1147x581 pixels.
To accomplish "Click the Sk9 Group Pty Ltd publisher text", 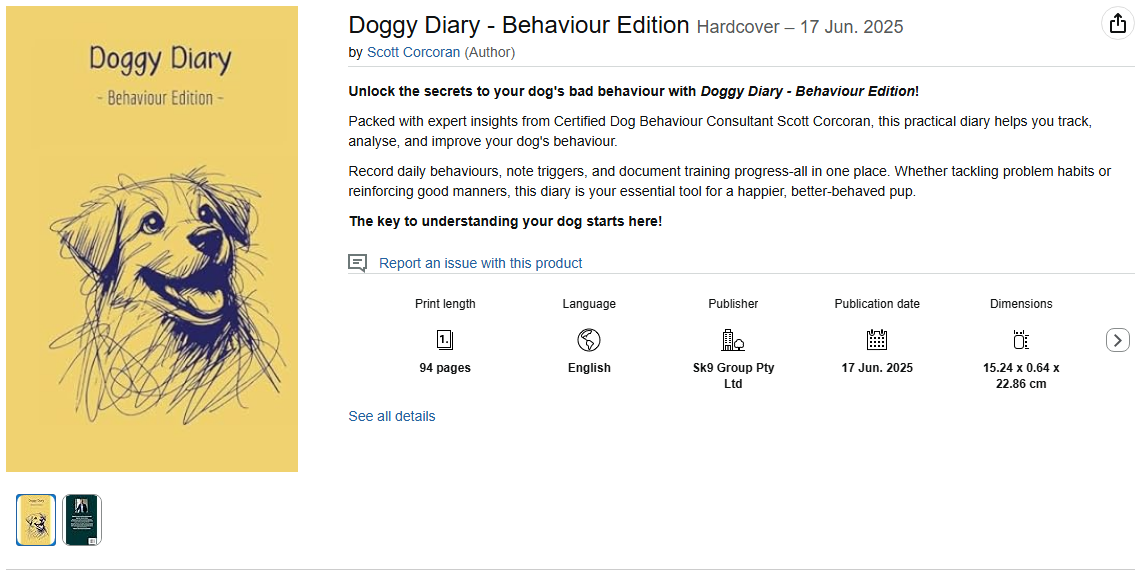I will (733, 375).
